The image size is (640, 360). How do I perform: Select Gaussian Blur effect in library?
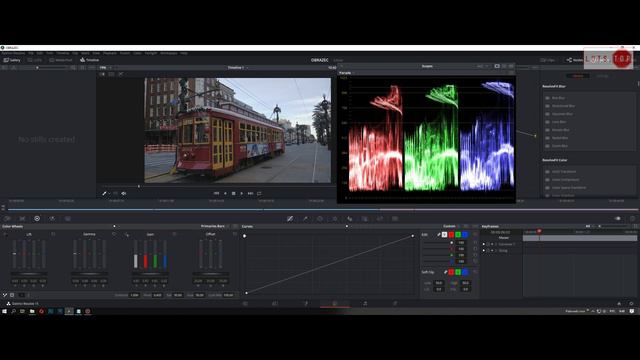tap(563, 114)
